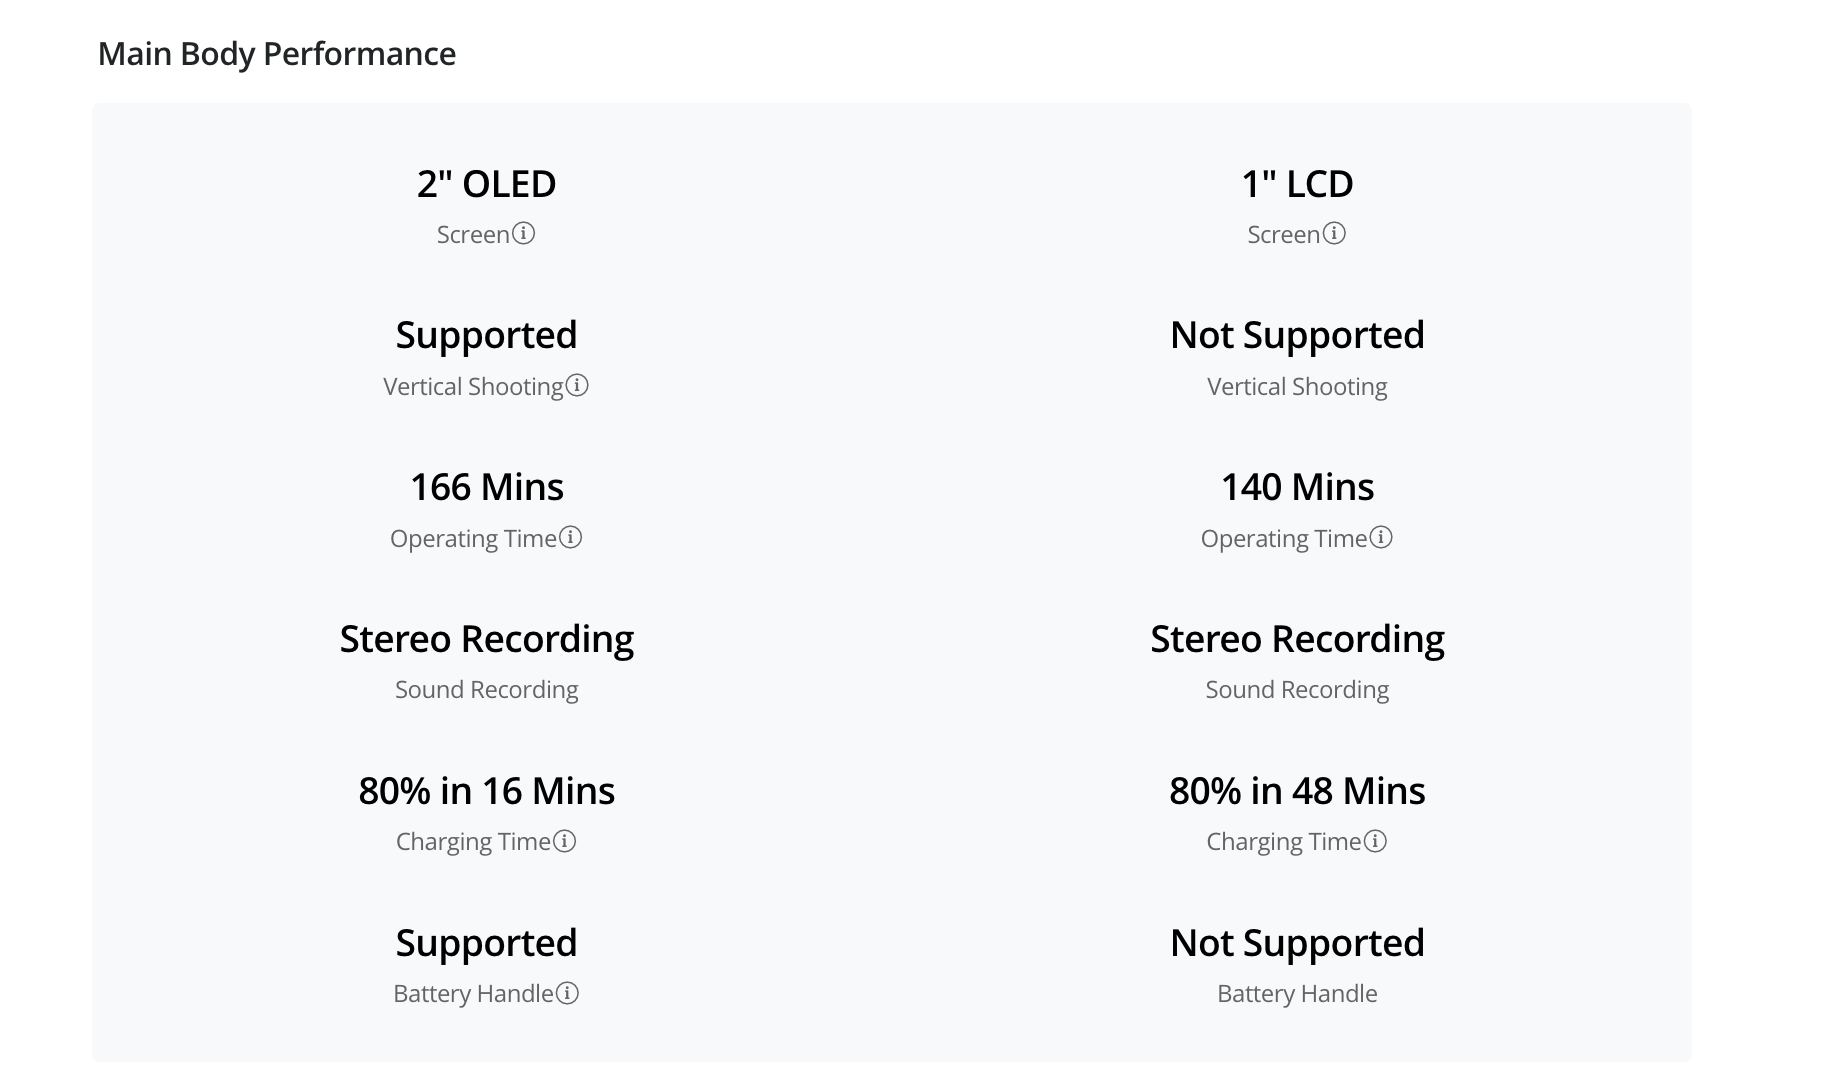Click Not Supported above Vertical Shooting
Screen dimensions: 1824x1086
tap(1297, 335)
